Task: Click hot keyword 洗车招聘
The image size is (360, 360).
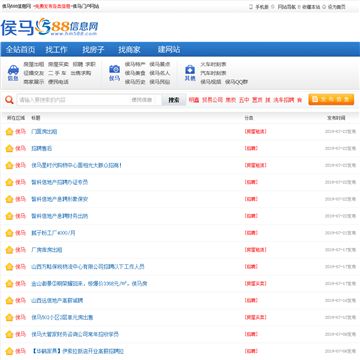Action: click(284, 100)
